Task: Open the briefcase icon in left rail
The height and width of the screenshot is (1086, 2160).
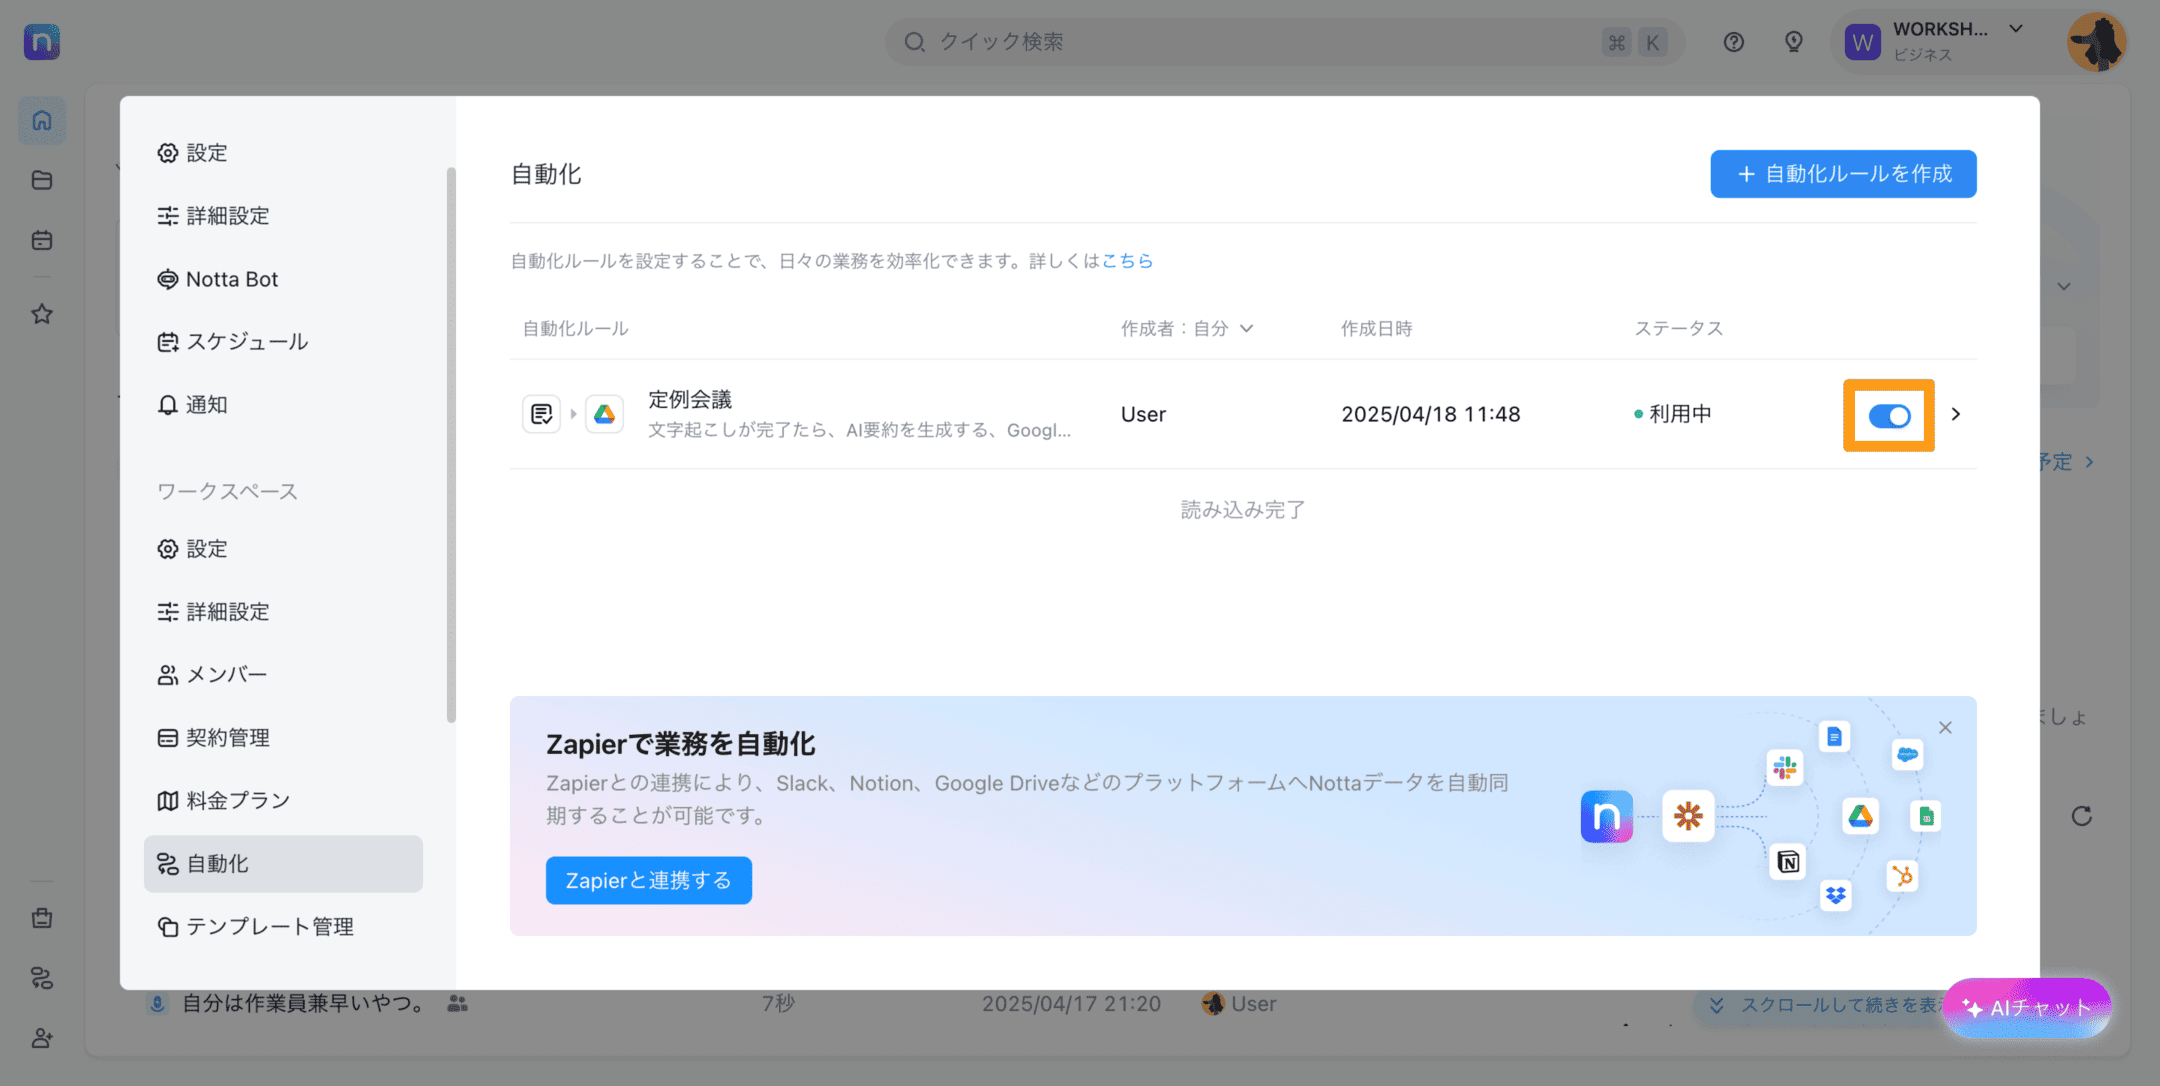Action: pos(42,918)
